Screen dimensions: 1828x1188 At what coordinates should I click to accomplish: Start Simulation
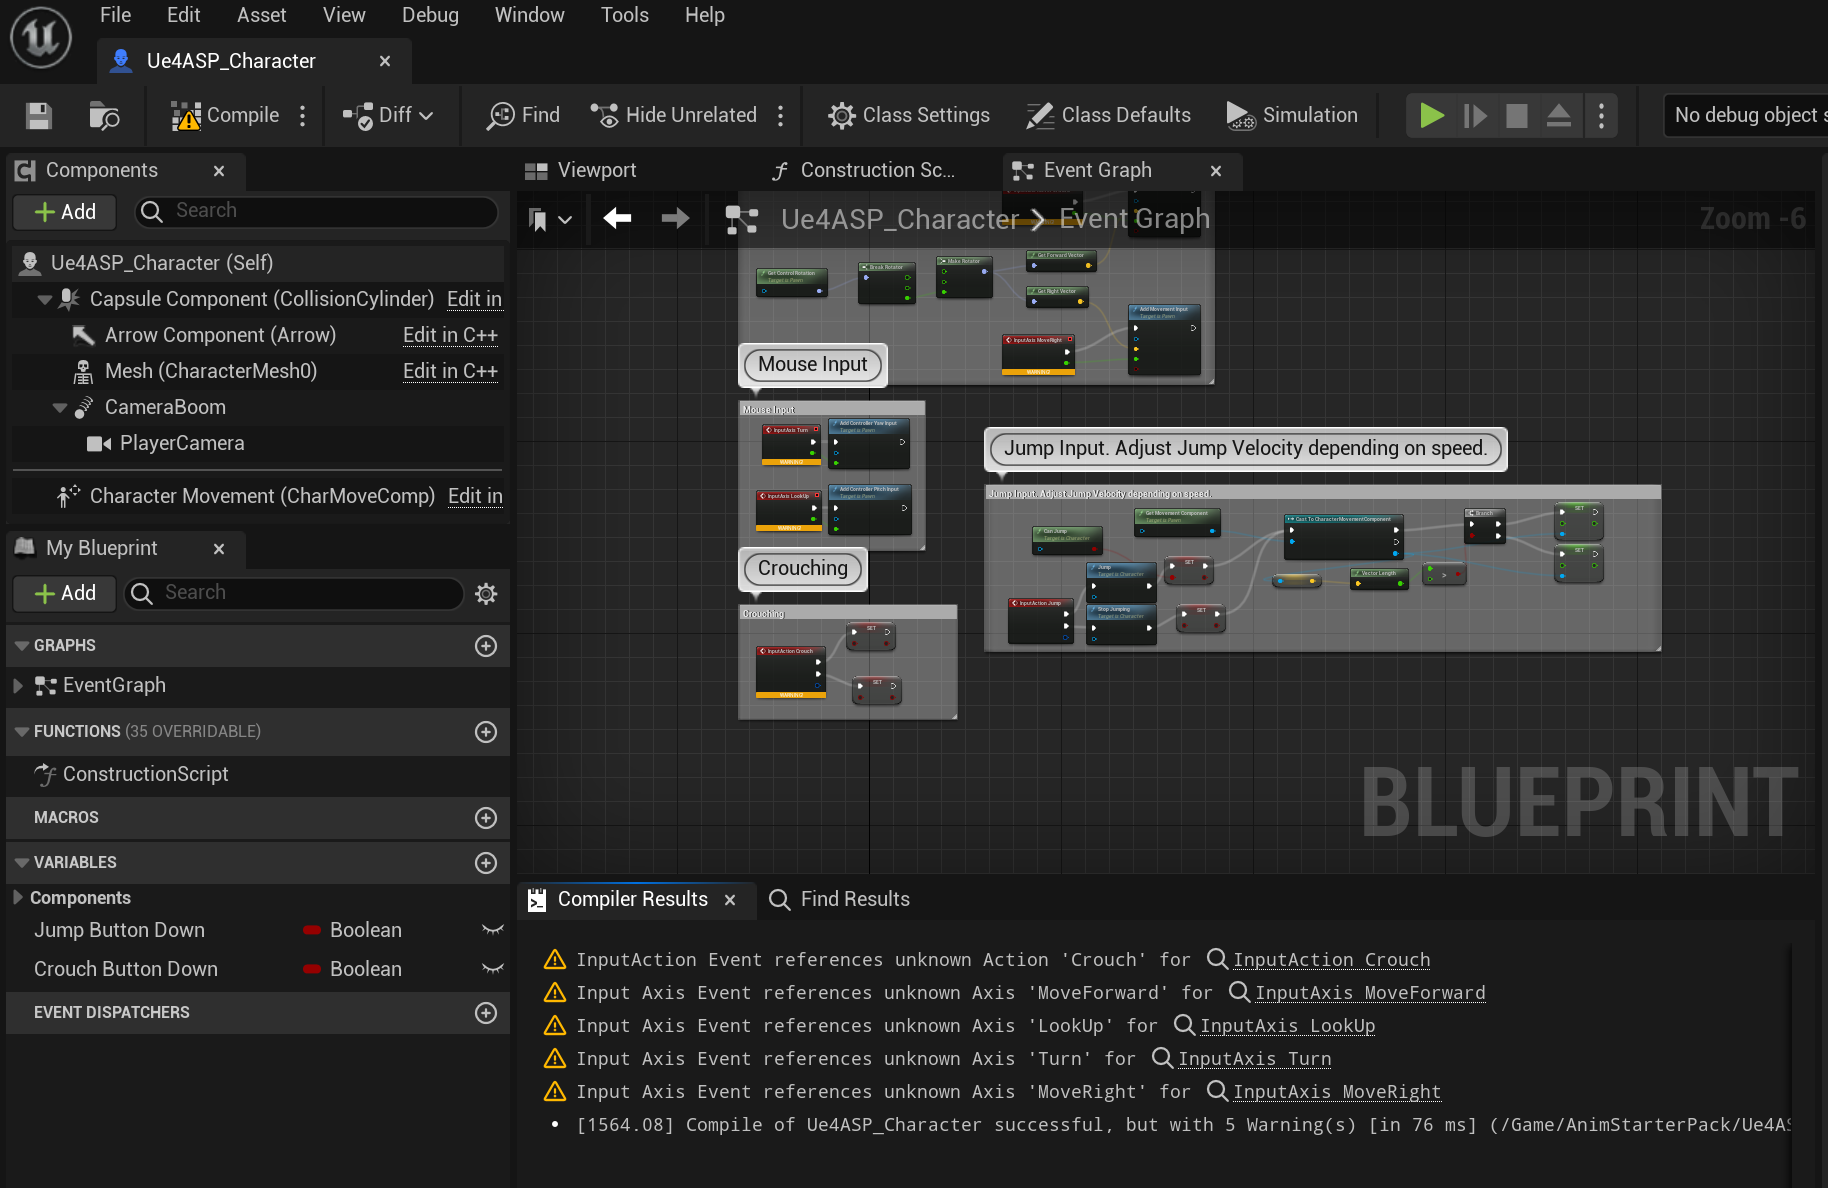click(x=1291, y=116)
